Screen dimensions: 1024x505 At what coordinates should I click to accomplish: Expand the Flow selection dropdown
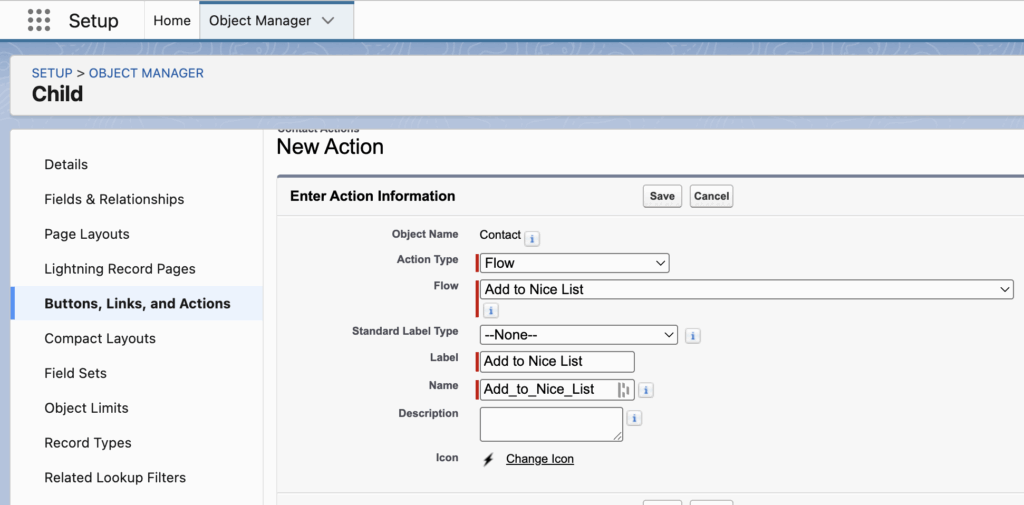[746, 289]
